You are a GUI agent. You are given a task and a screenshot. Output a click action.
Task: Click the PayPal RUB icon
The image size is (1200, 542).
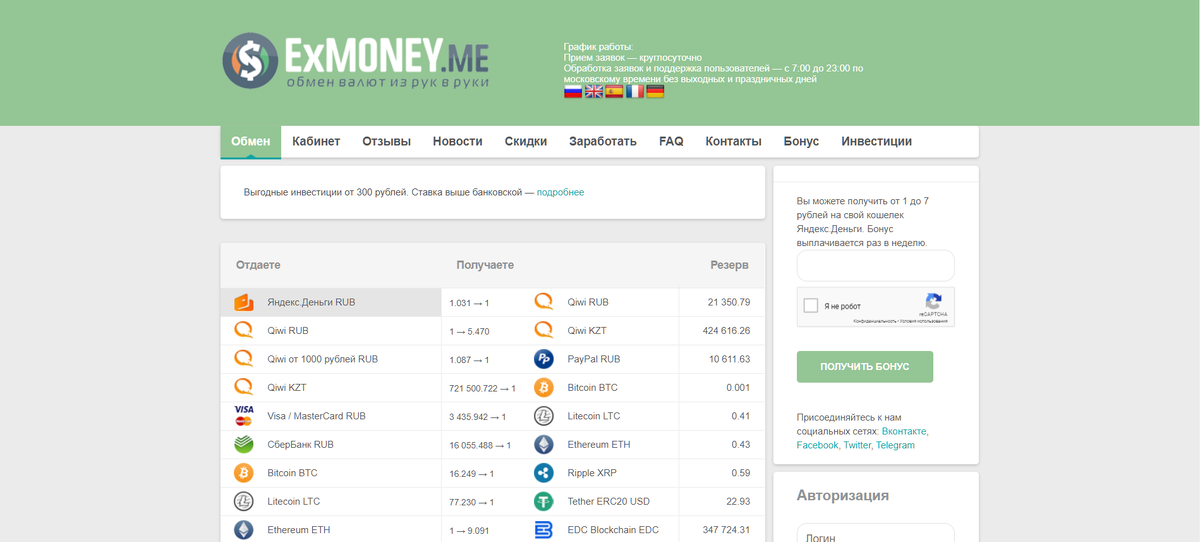[x=544, y=359]
